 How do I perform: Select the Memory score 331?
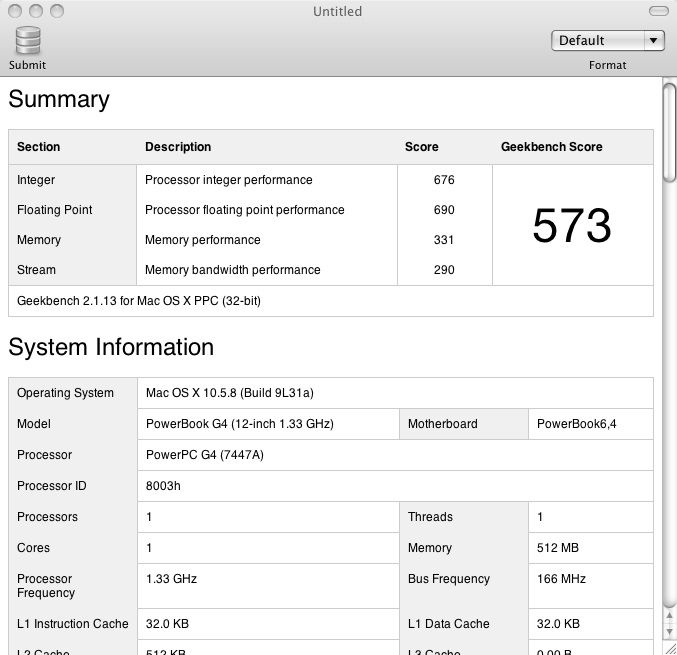click(x=444, y=240)
